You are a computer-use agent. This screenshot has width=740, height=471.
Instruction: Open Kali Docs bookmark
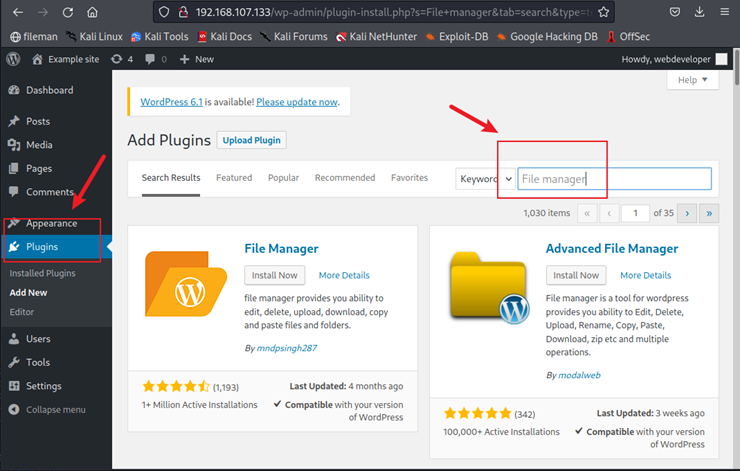click(x=225, y=37)
